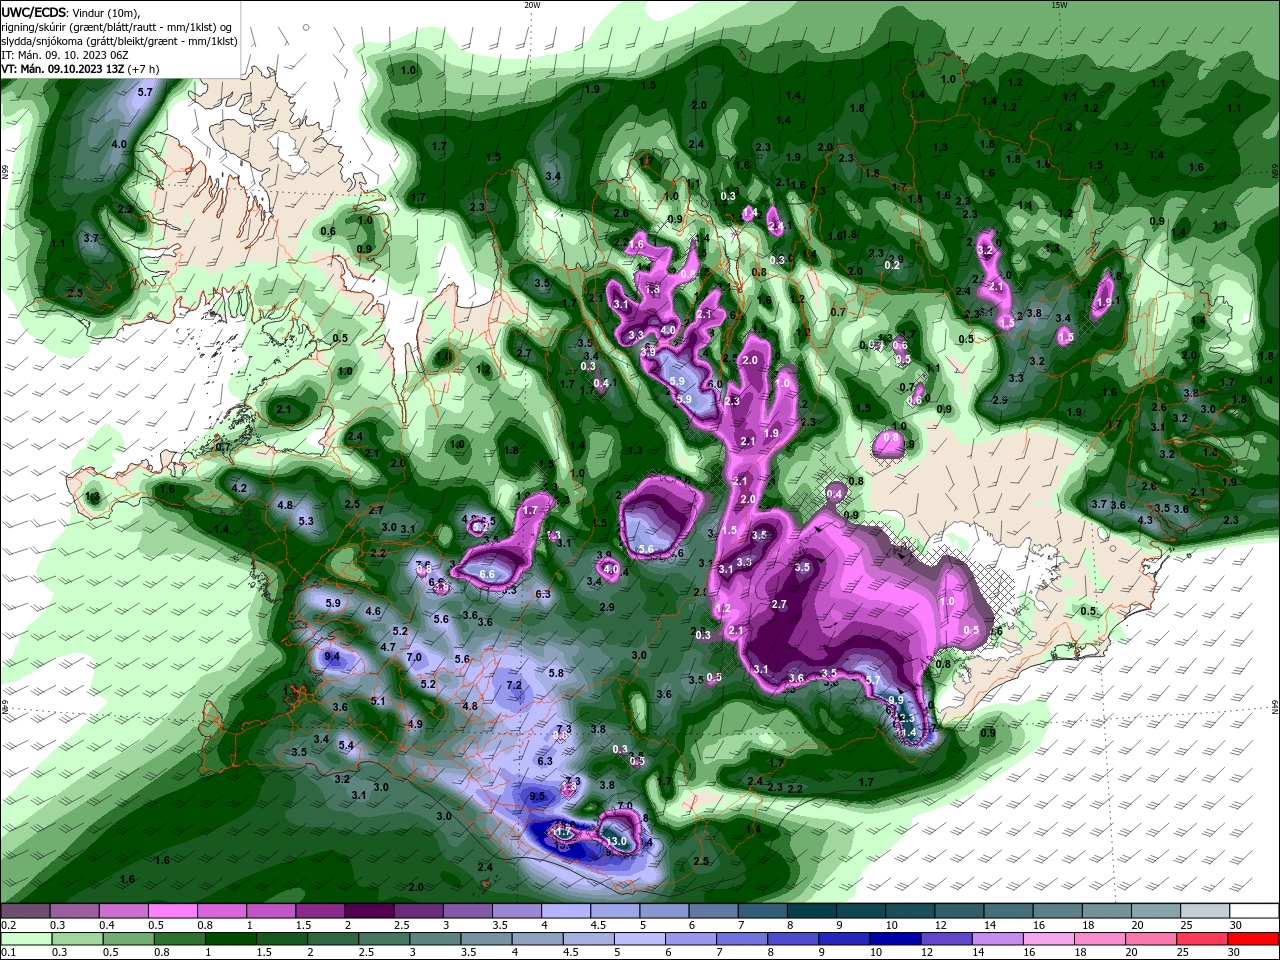Click the 13.0 precipitation value on the map

tap(616, 841)
